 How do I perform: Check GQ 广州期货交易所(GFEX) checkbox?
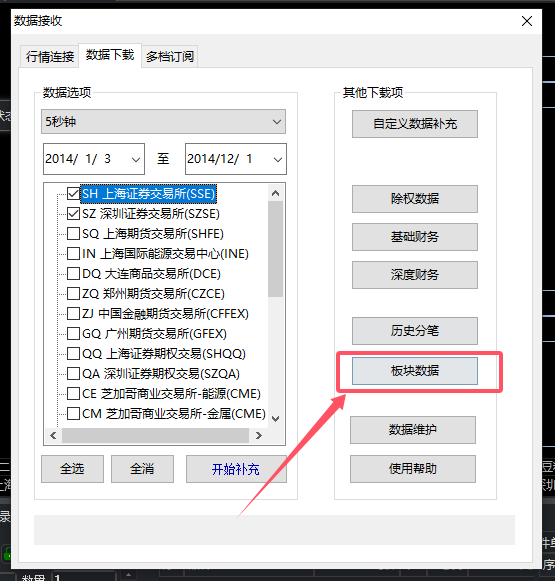tap(73, 333)
